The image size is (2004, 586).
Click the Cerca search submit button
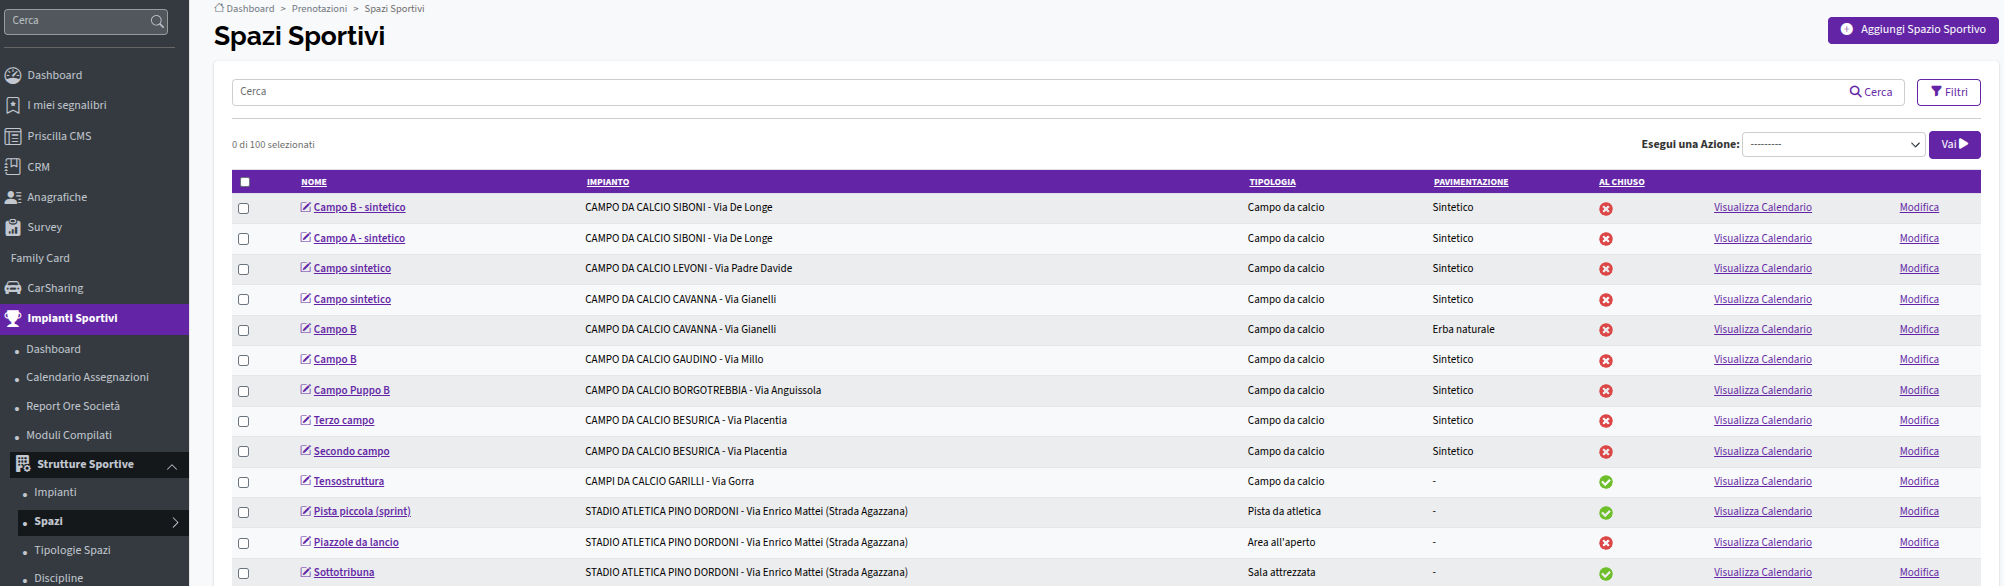1871,92
